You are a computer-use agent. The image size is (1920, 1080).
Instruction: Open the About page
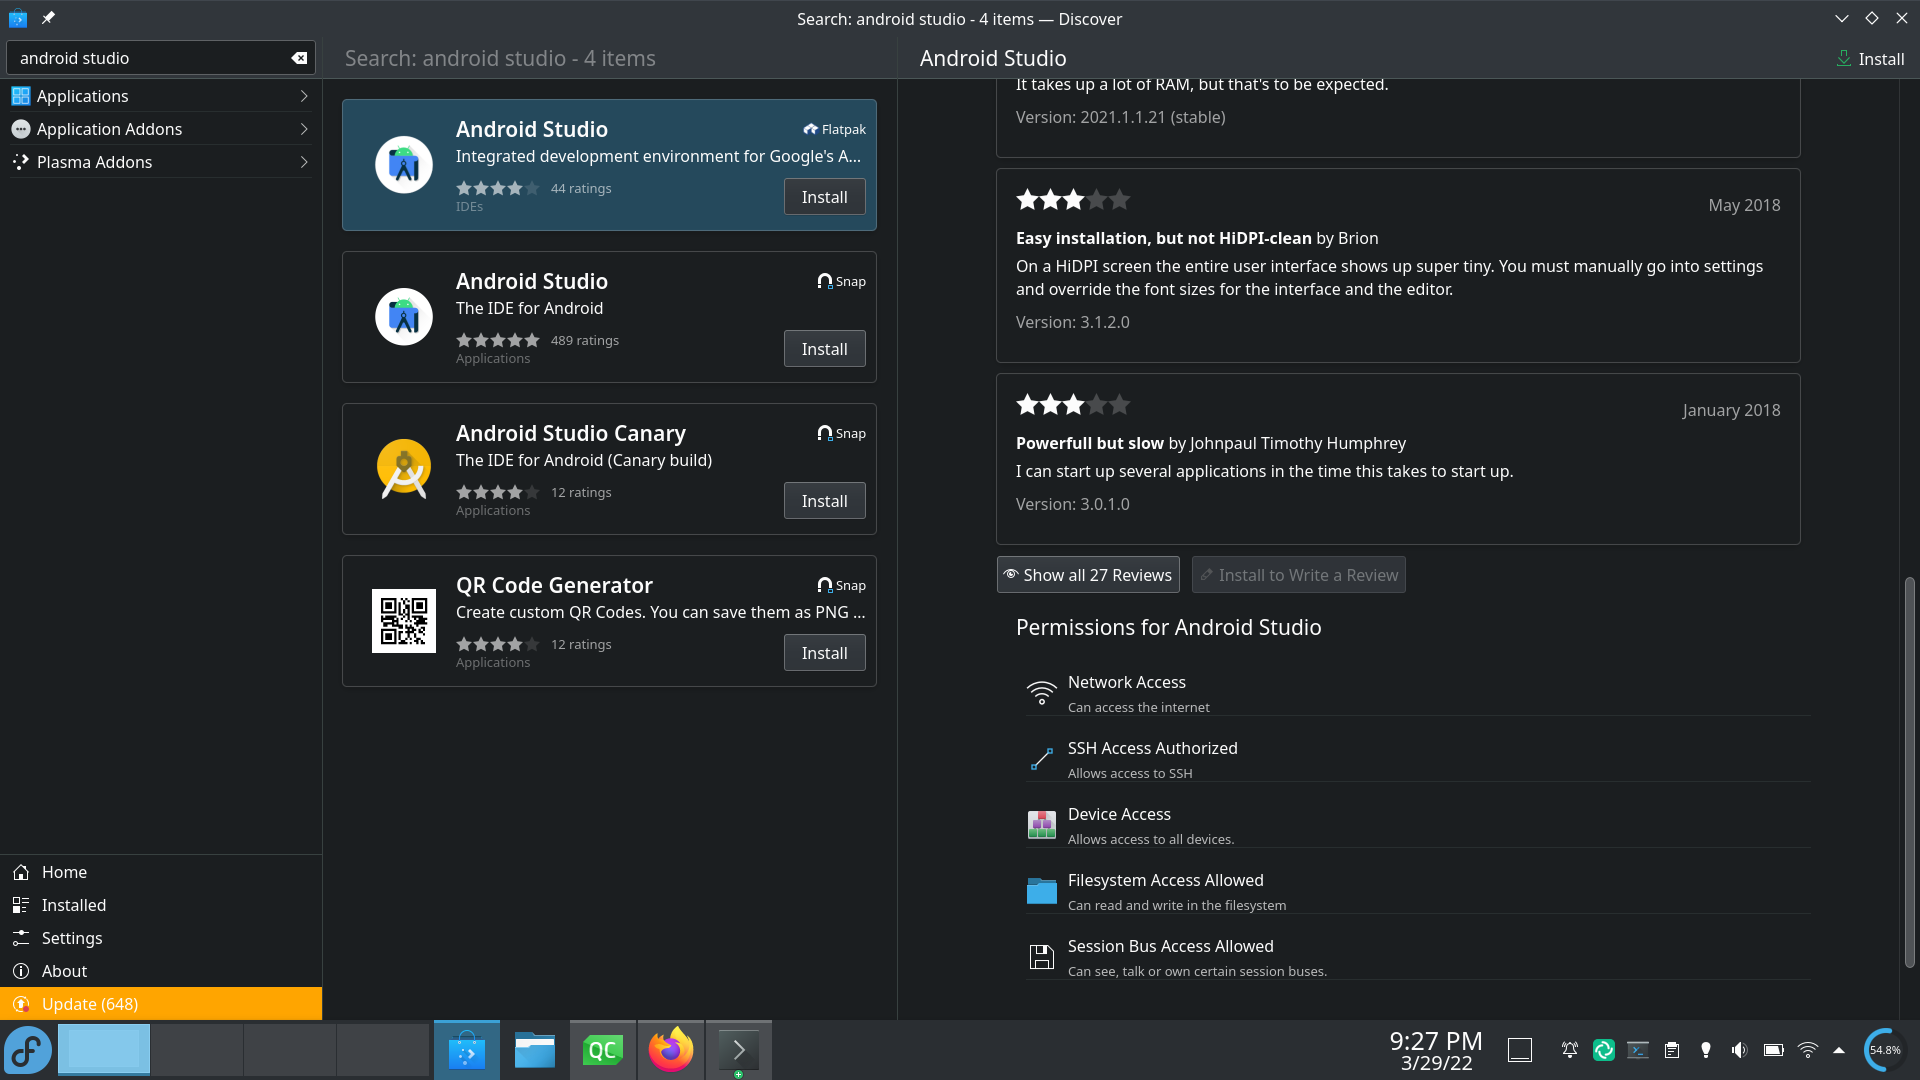(x=161, y=971)
